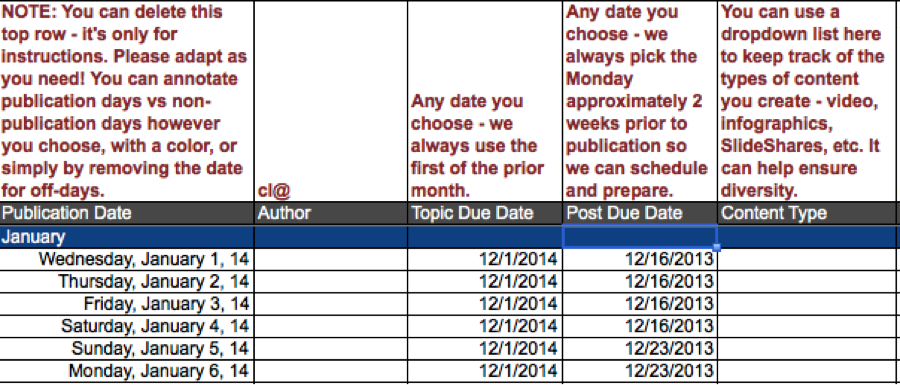The image size is (900, 385).
Task: Select the 12/23/2013 cell in Sunday's row
Action: [x=640, y=348]
